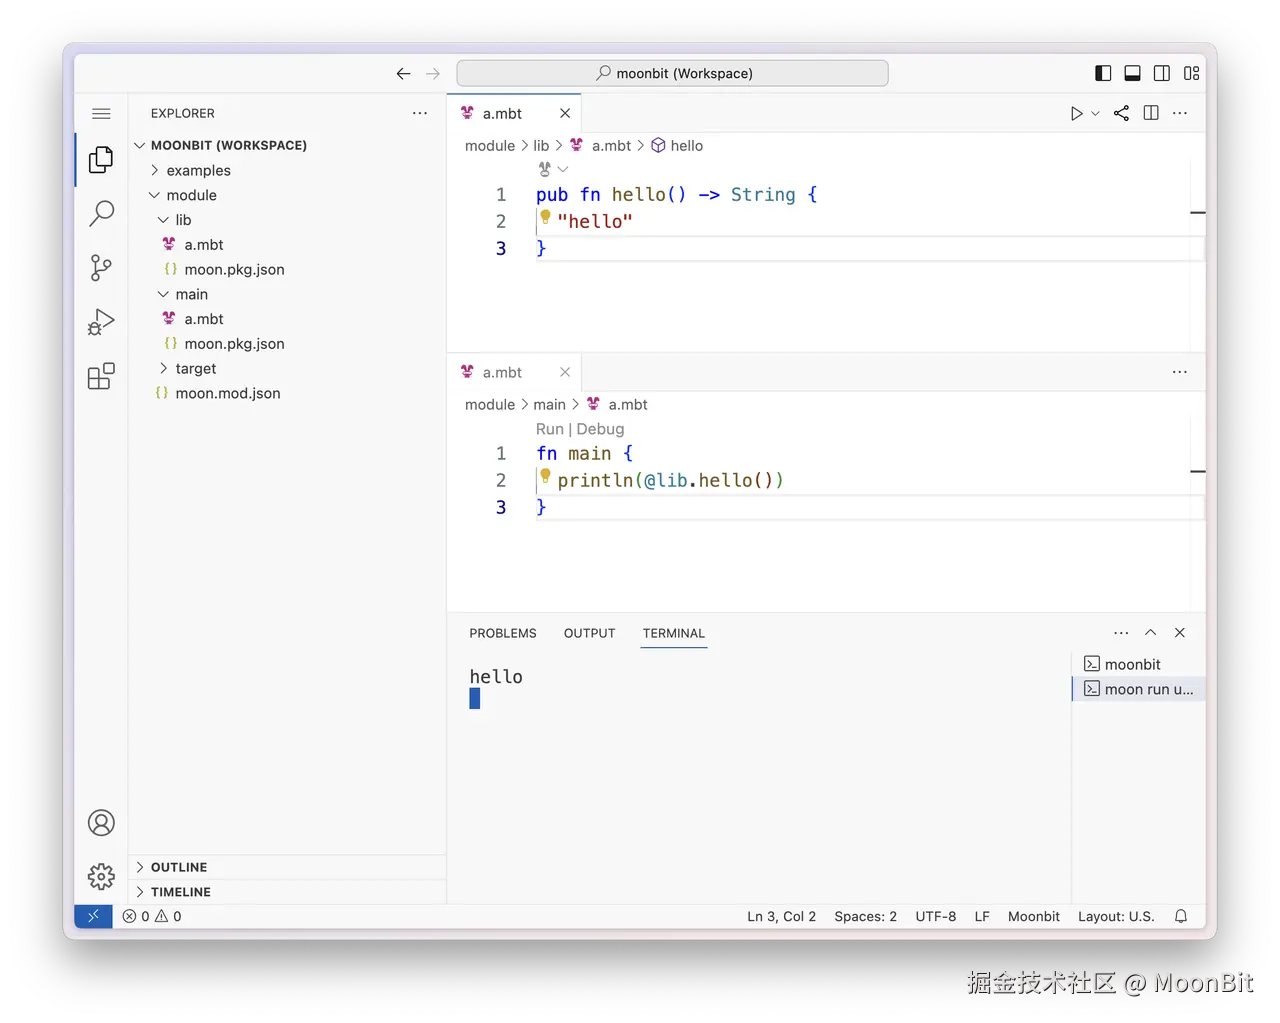The height and width of the screenshot is (1023, 1280).
Task: Open the Search view
Action: [x=101, y=213]
